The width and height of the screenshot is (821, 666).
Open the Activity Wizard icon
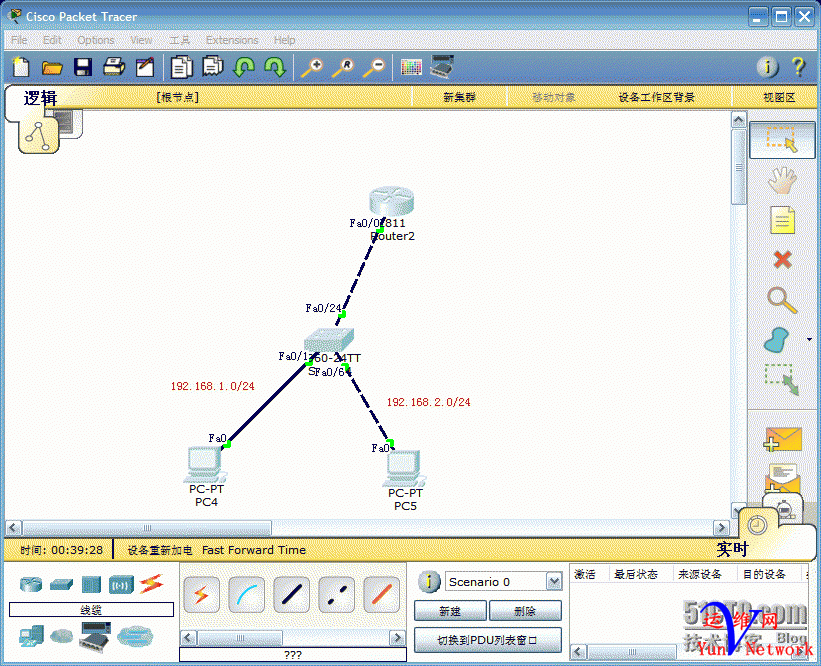(145, 67)
